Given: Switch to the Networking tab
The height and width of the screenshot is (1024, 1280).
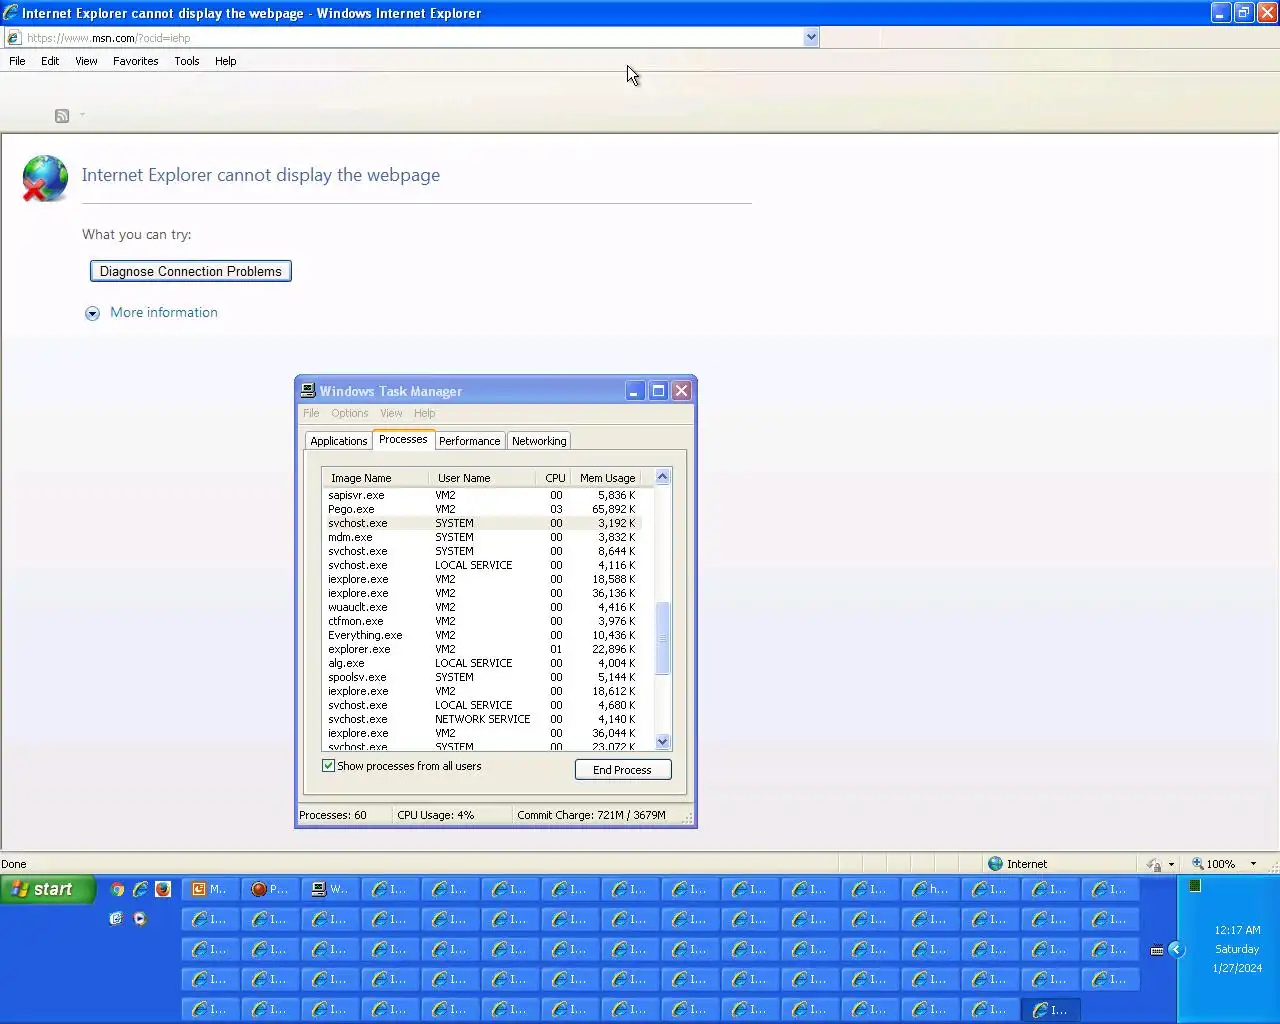Looking at the screenshot, I should pyautogui.click(x=539, y=441).
